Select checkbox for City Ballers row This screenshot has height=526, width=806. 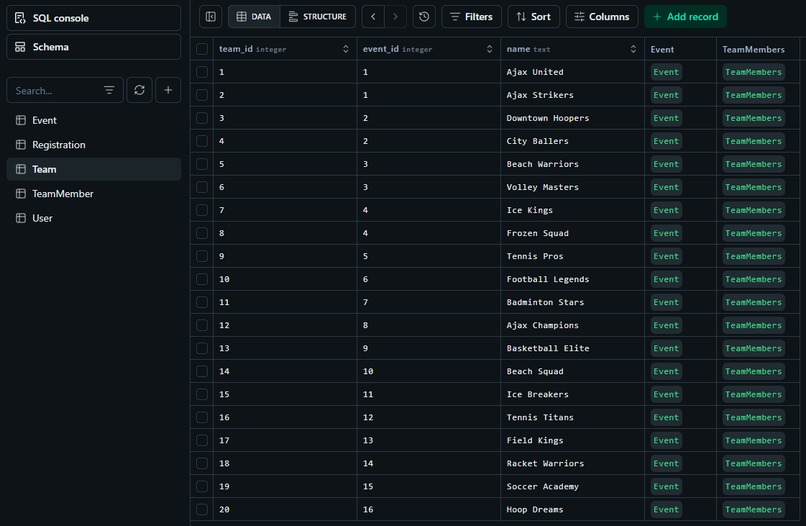(202, 141)
